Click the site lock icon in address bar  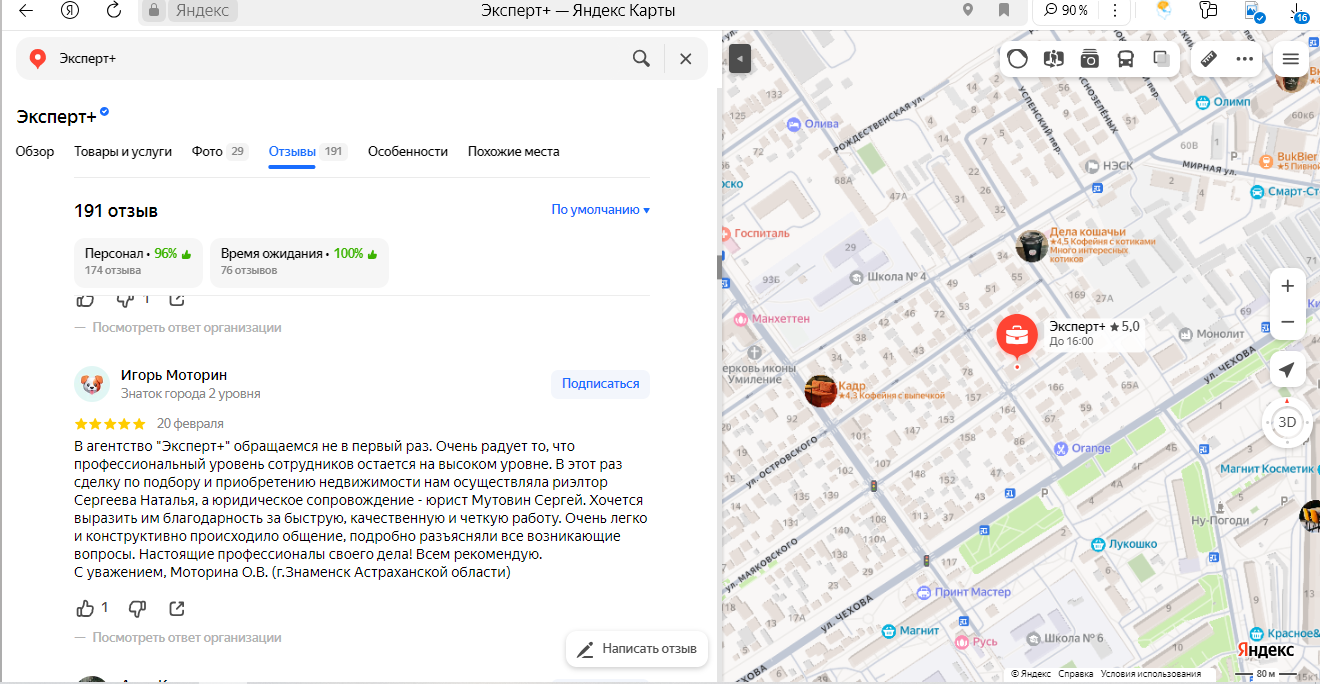coord(154,11)
